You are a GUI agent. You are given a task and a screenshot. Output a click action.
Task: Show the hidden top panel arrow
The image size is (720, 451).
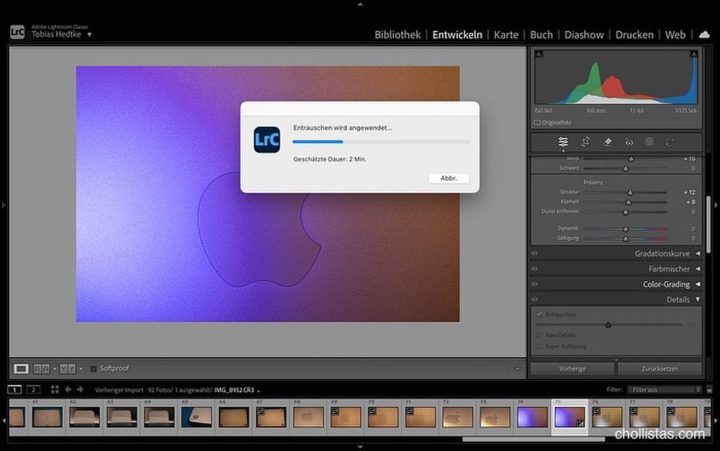click(x=360, y=4)
